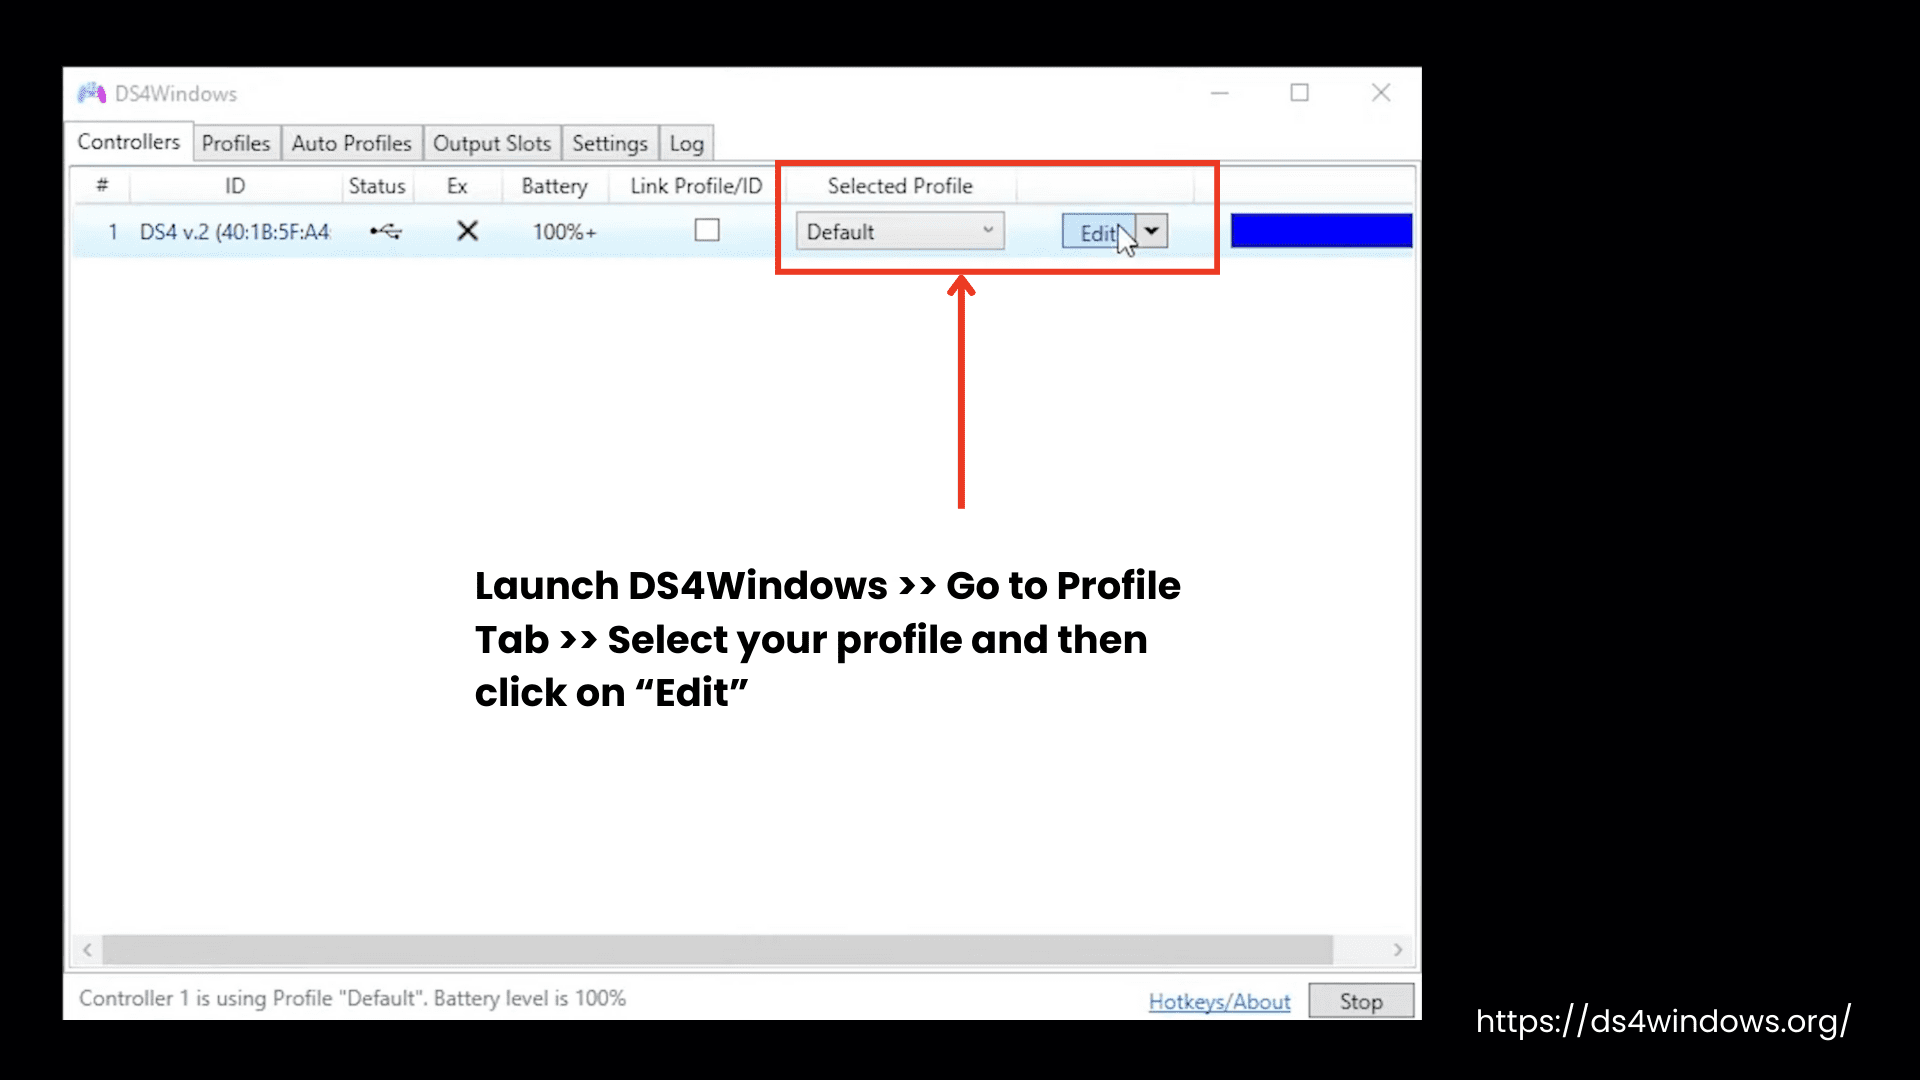Click the Status column header
This screenshot has width=1920, height=1080.
coord(377,186)
